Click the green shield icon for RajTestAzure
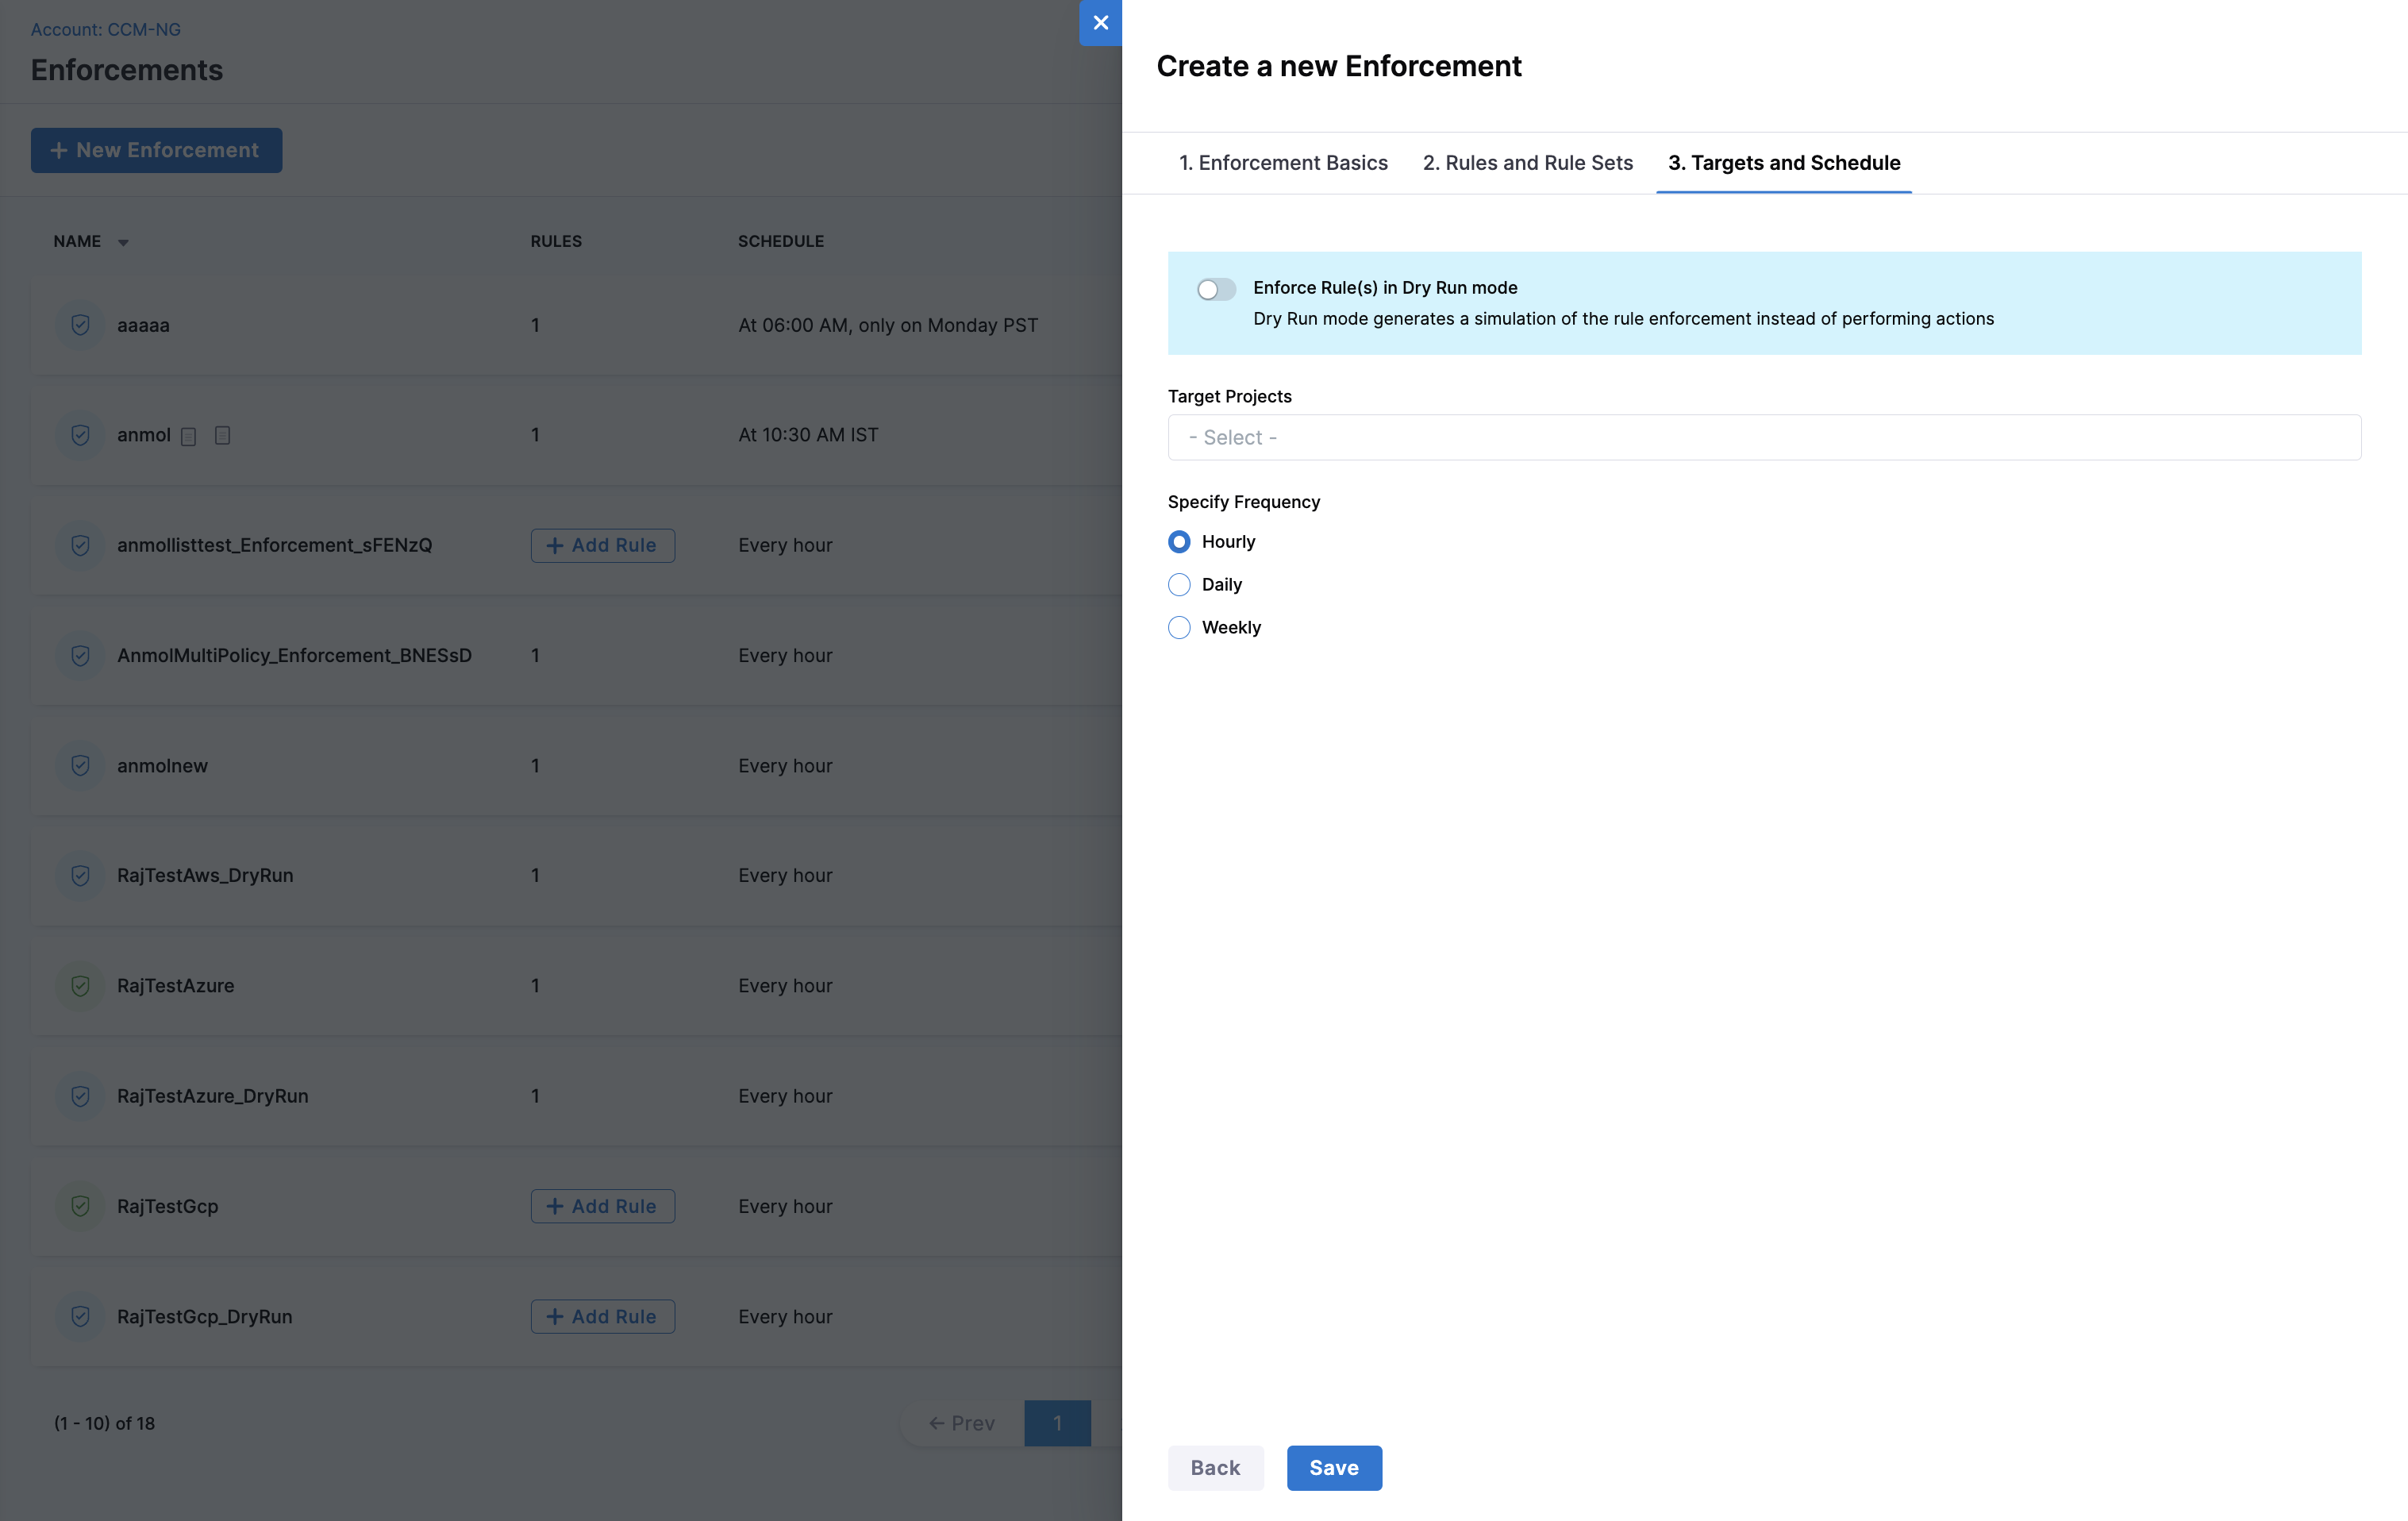Screen dimensions: 2408x1521 [80, 986]
